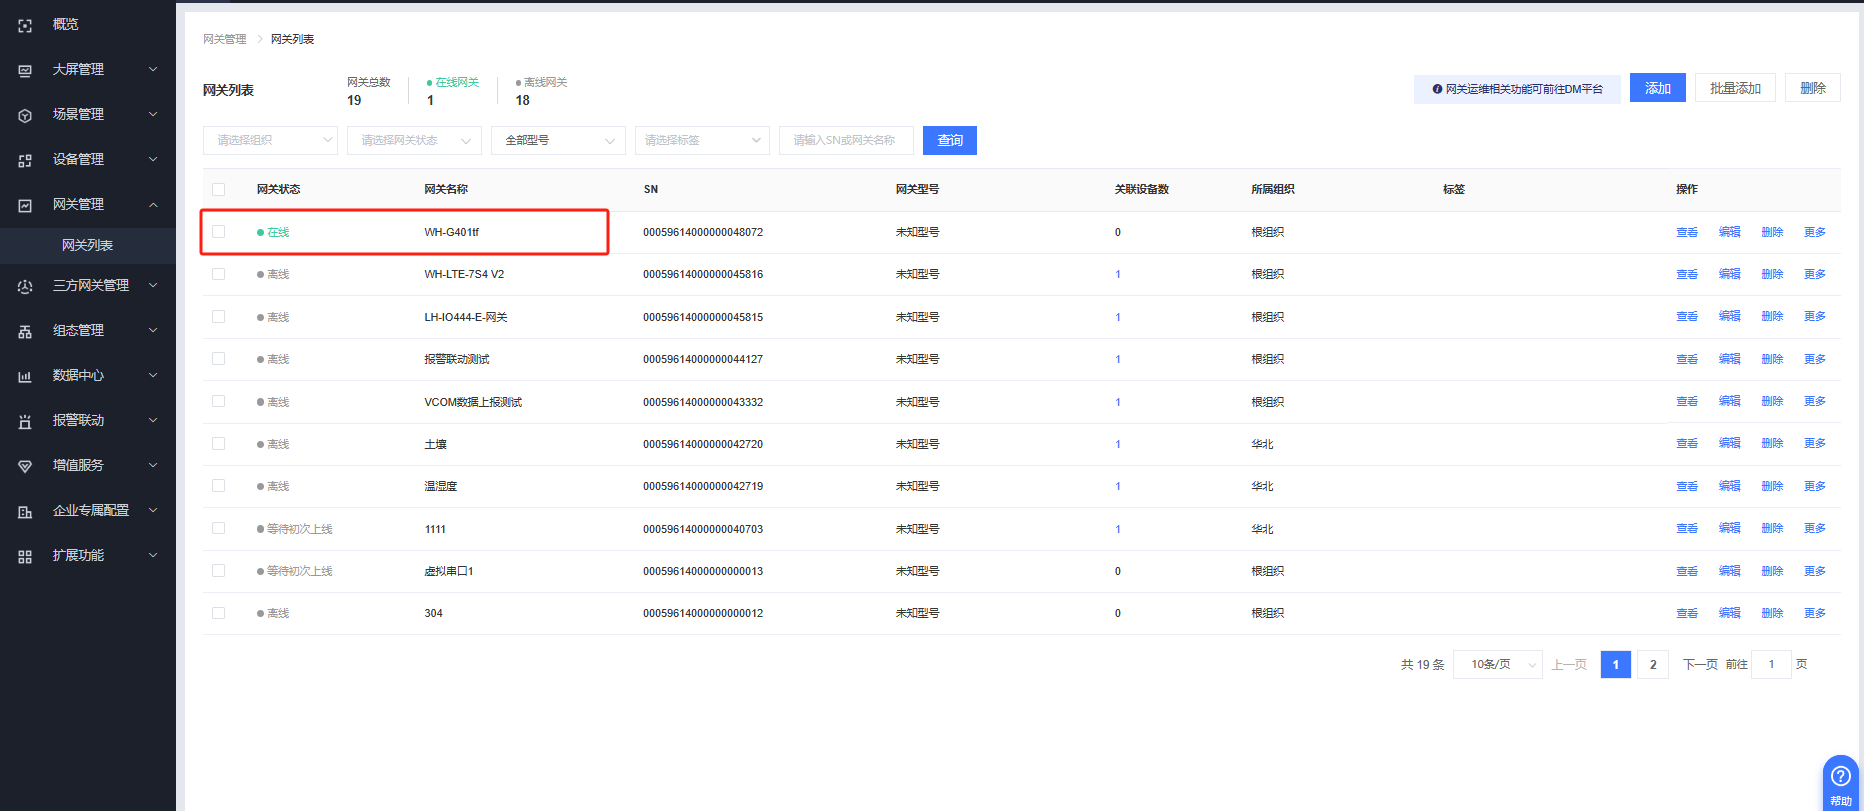Change the 10条/页 page size dropdown
This screenshot has height=811, width=1864.
1498,665
